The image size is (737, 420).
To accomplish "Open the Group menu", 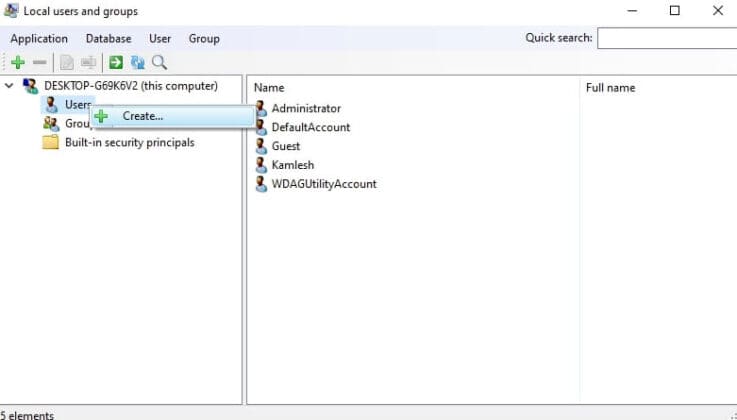I will [204, 39].
